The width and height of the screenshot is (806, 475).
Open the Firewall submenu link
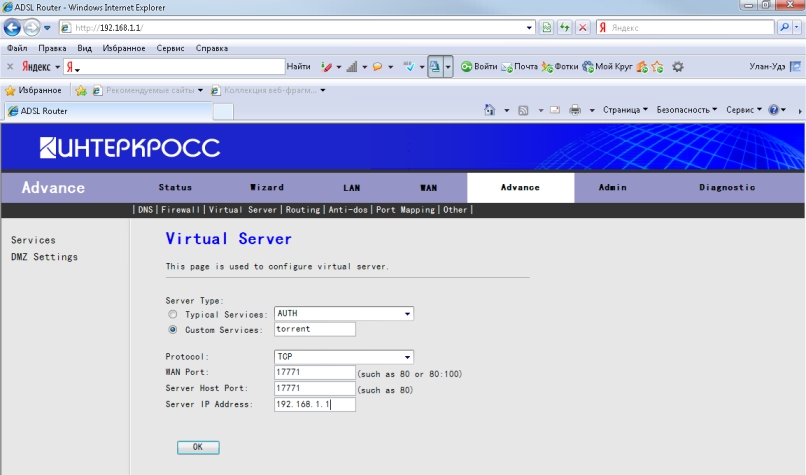180,210
